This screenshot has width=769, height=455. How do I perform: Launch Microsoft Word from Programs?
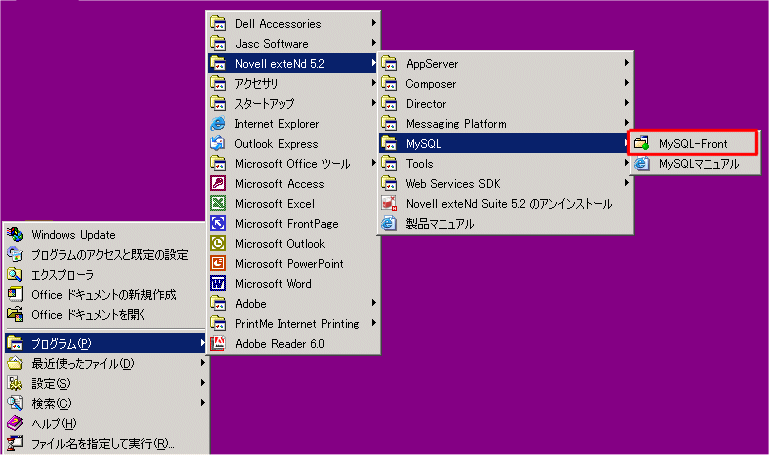[x=293, y=283]
